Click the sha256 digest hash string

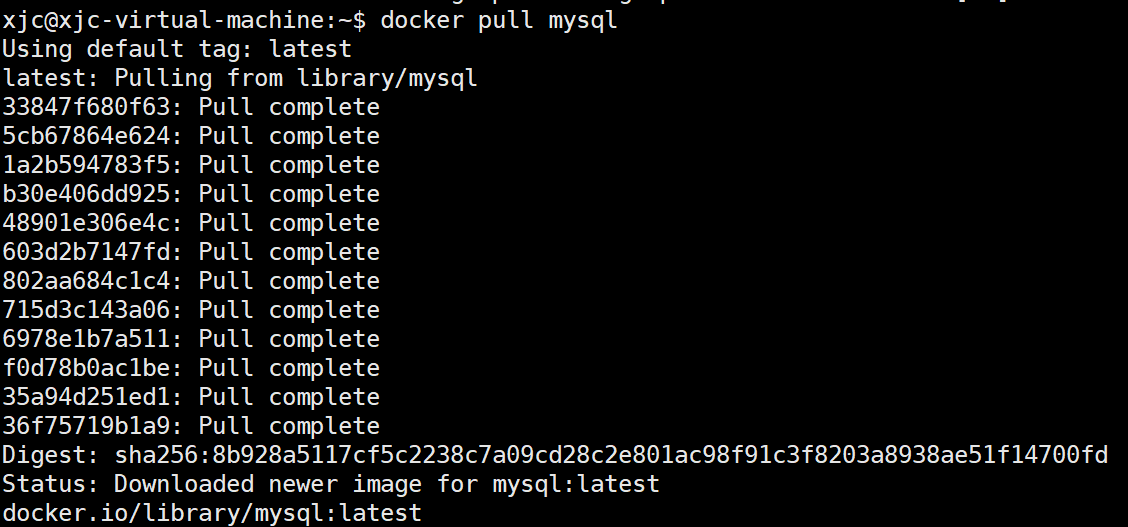pyautogui.click(x=611, y=454)
